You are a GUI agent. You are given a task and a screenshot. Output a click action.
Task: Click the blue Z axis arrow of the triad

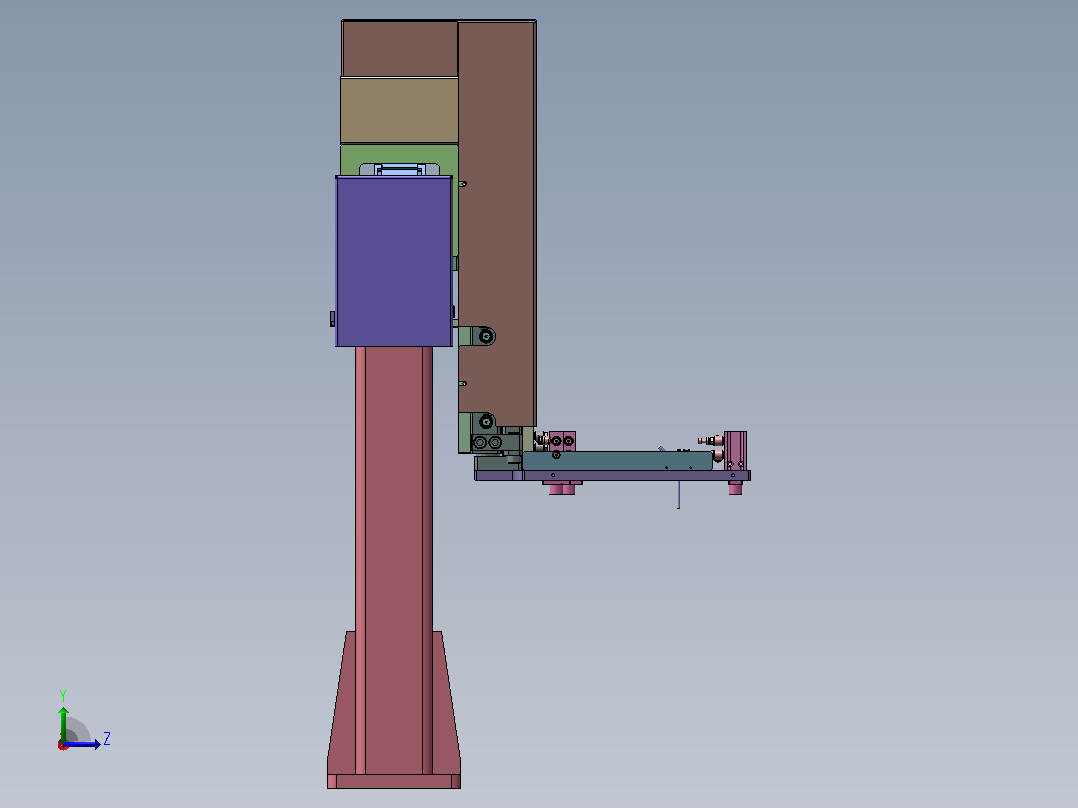[82, 744]
